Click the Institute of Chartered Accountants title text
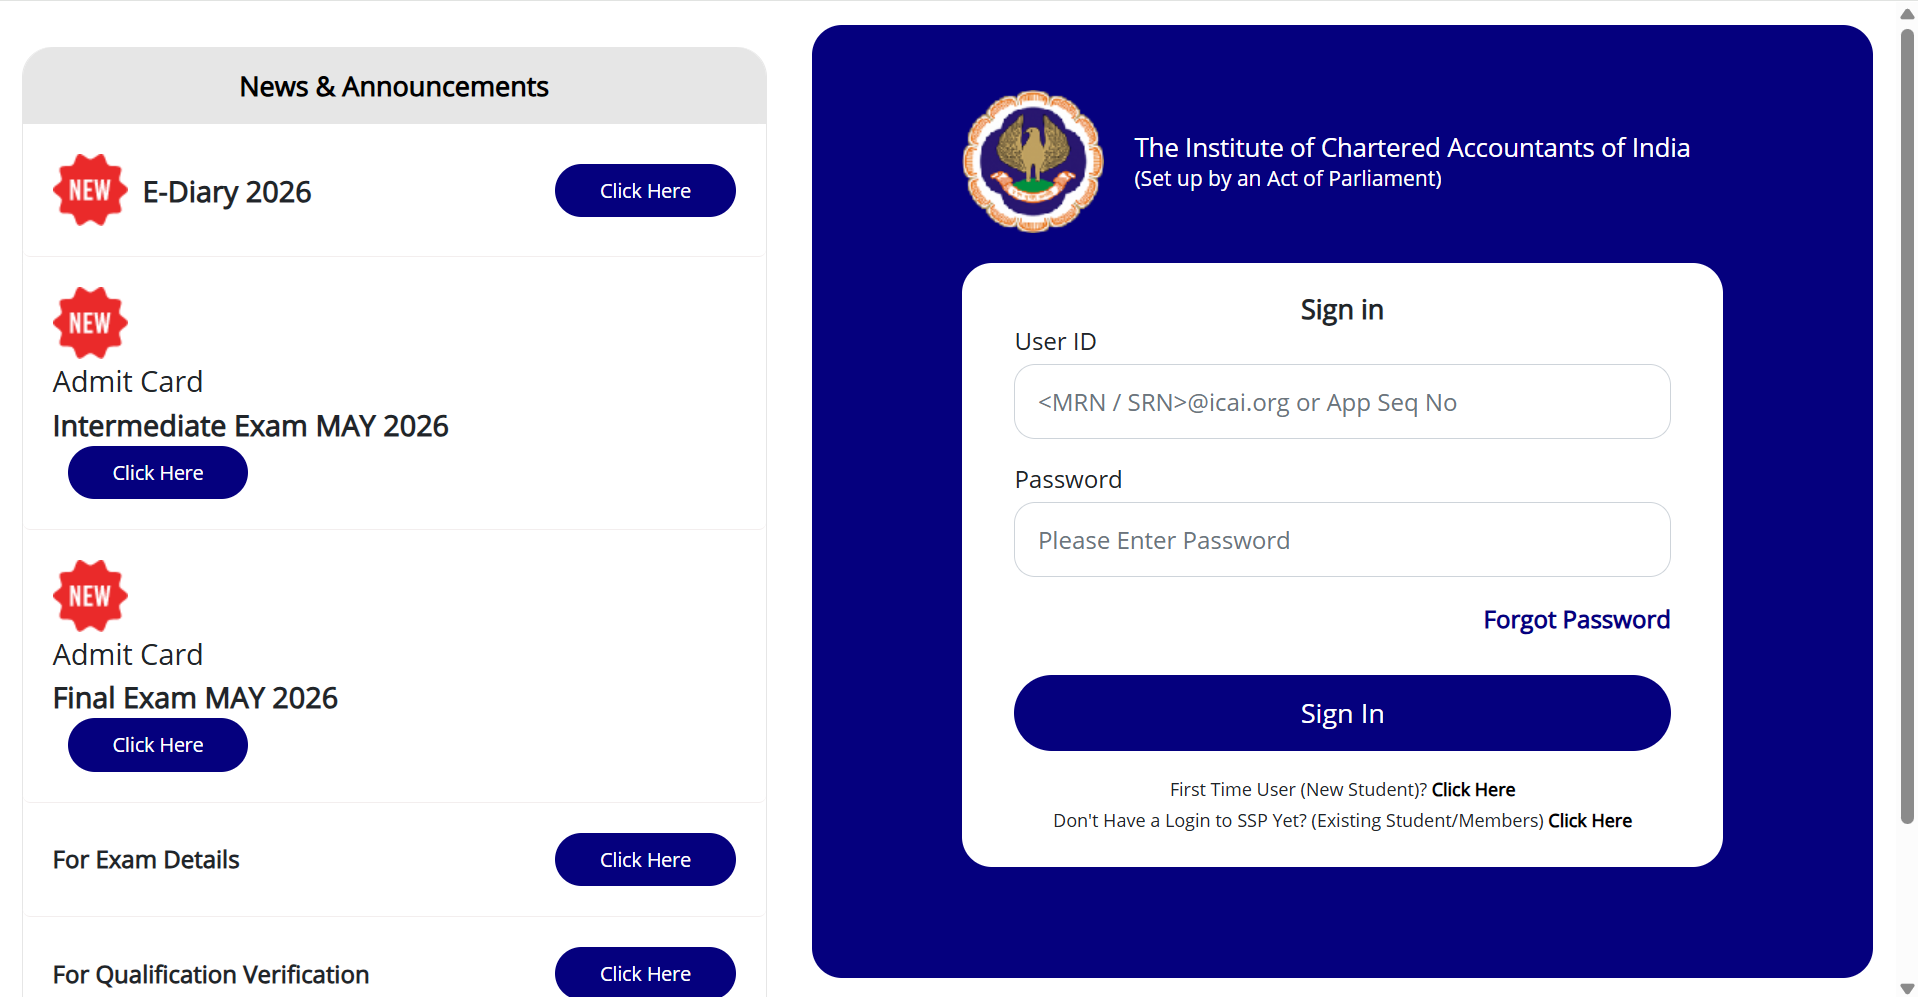Screen dimensions: 1918x997 (1411, 148)
